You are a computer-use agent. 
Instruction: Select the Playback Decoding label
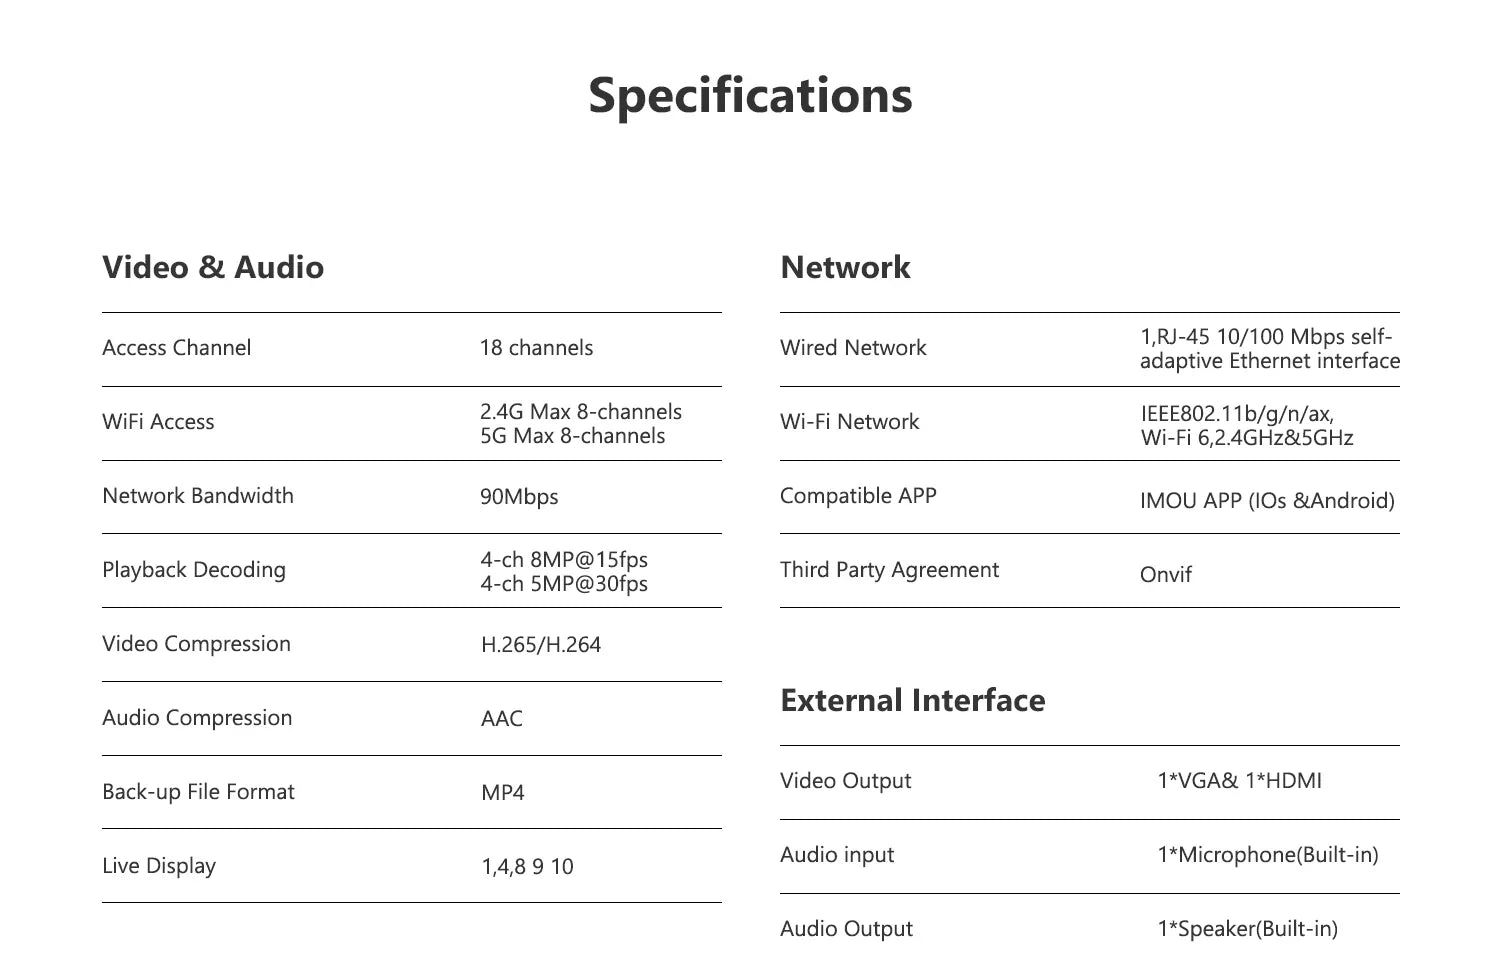click(x=194, y=570)
